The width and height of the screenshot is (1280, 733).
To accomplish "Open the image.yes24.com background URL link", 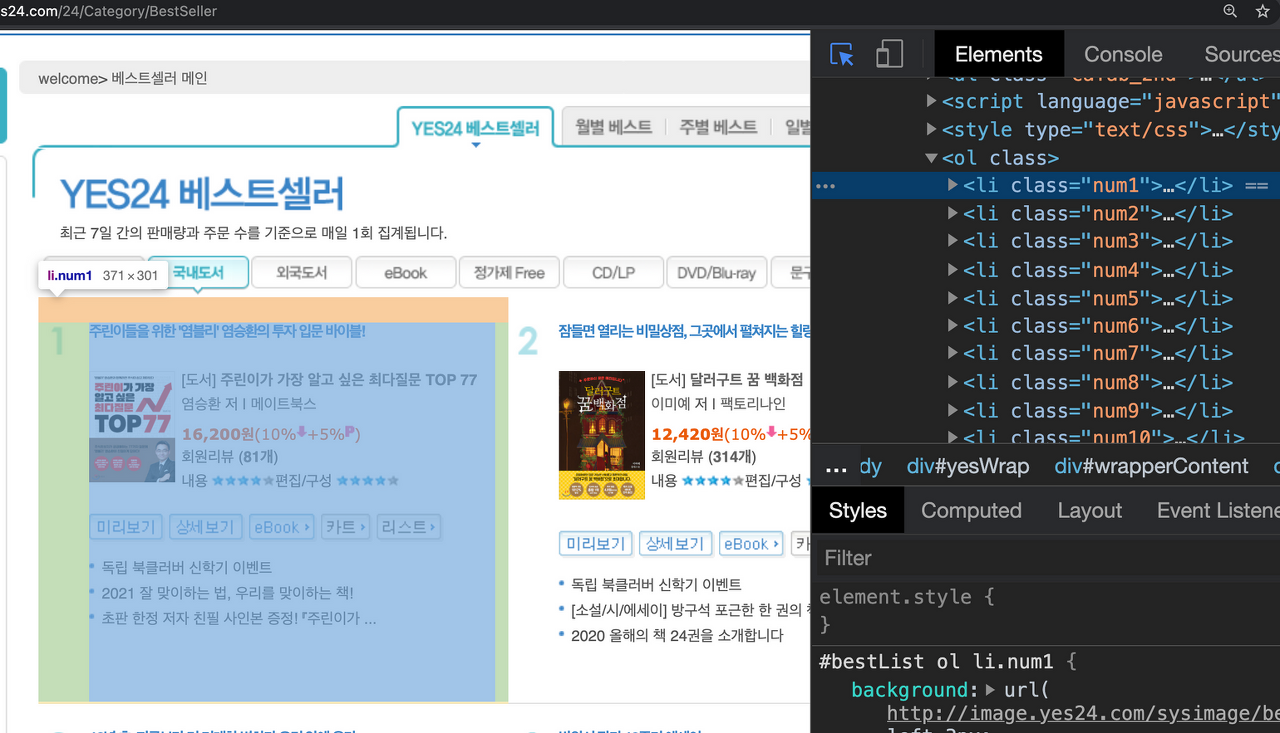I will (x=1083, y=713).
